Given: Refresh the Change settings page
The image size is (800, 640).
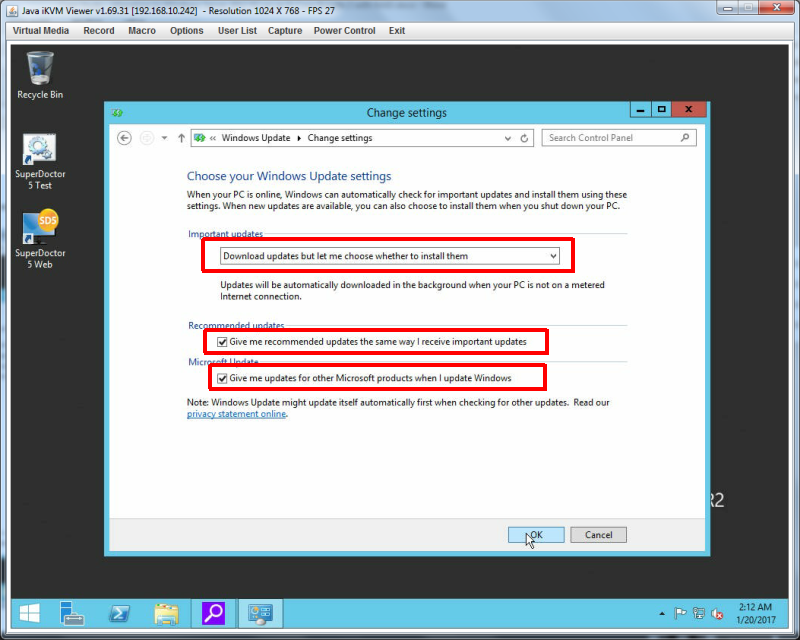Looking at the screenshot, I should tap(524, 138).
